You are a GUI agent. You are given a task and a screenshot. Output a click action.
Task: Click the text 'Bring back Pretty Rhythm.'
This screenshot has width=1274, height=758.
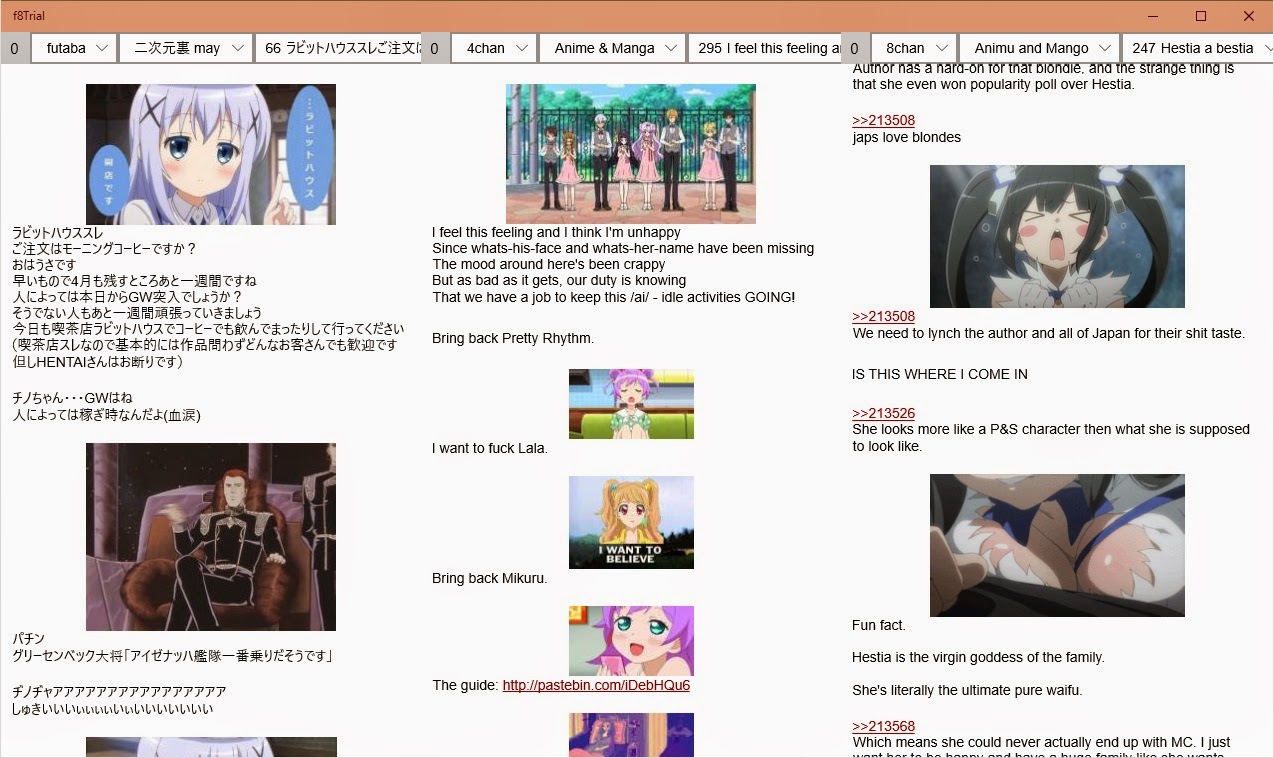click(513, 338)
